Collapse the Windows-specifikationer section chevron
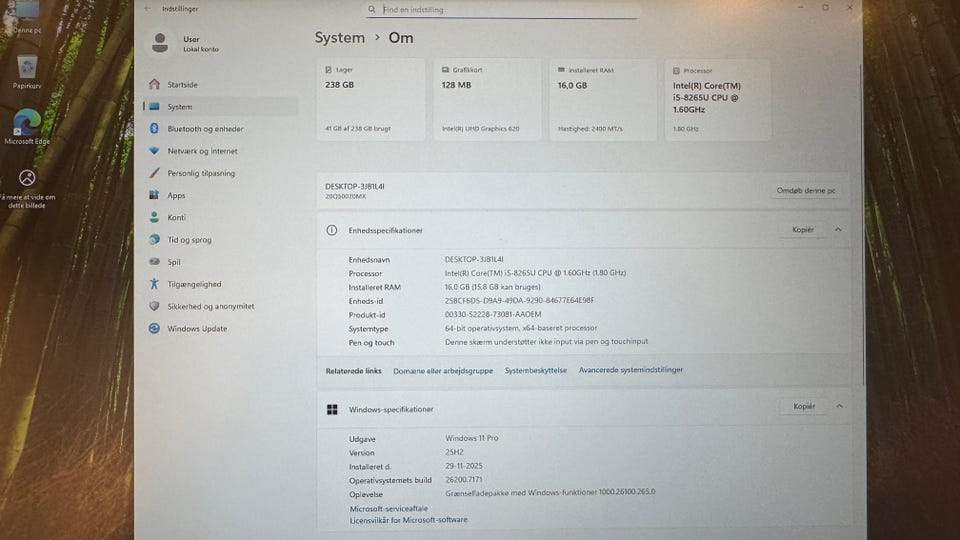Viewport: 960px width, 540px height. (x=839, y=406)
